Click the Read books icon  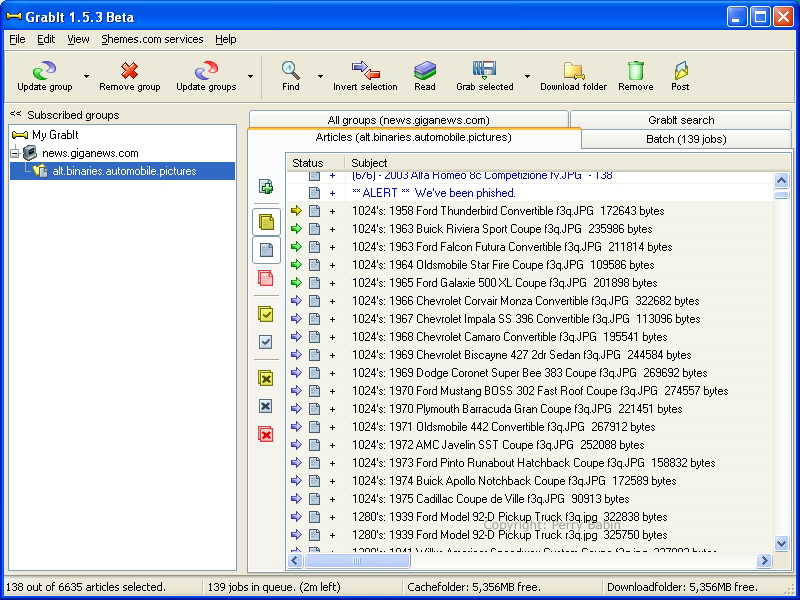click(x=424, y=70)
